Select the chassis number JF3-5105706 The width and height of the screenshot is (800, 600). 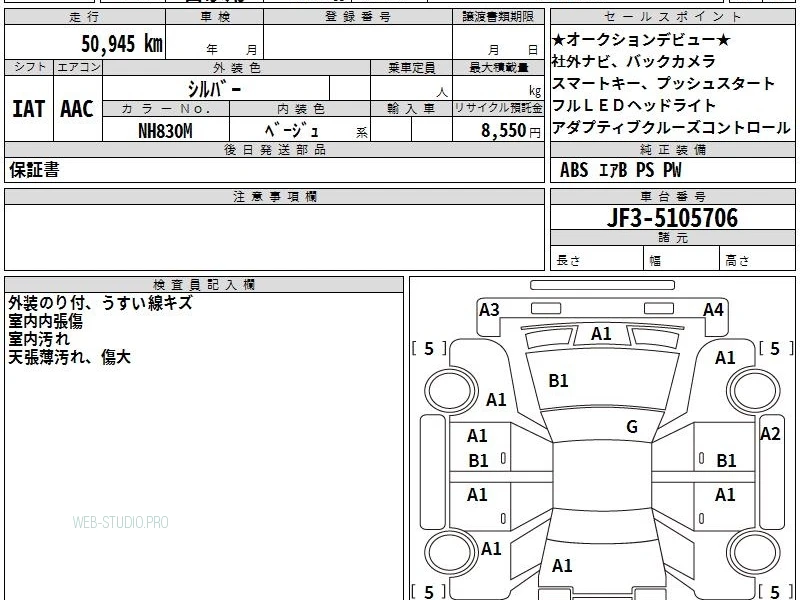[x=672, y=218]
